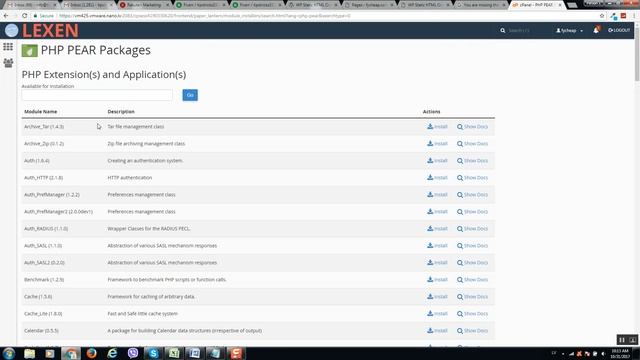Install the Cache_Lite package
The image size is (640, 360).
pos(437,314)
